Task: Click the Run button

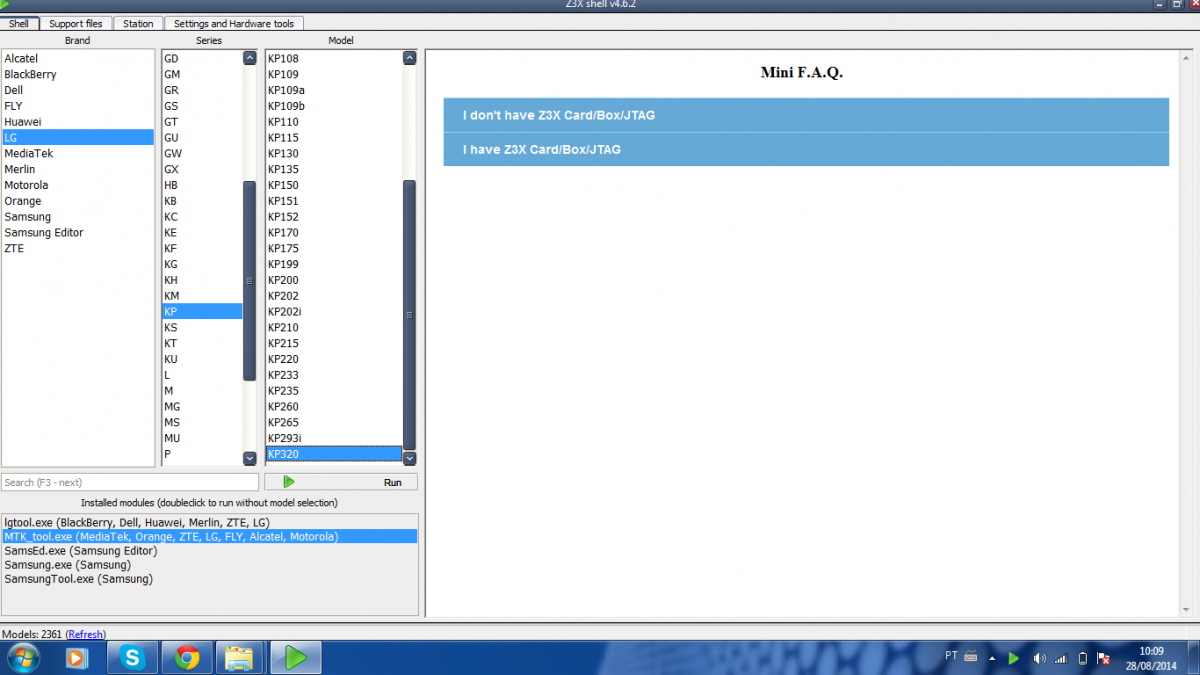Action: coord(341,482)
